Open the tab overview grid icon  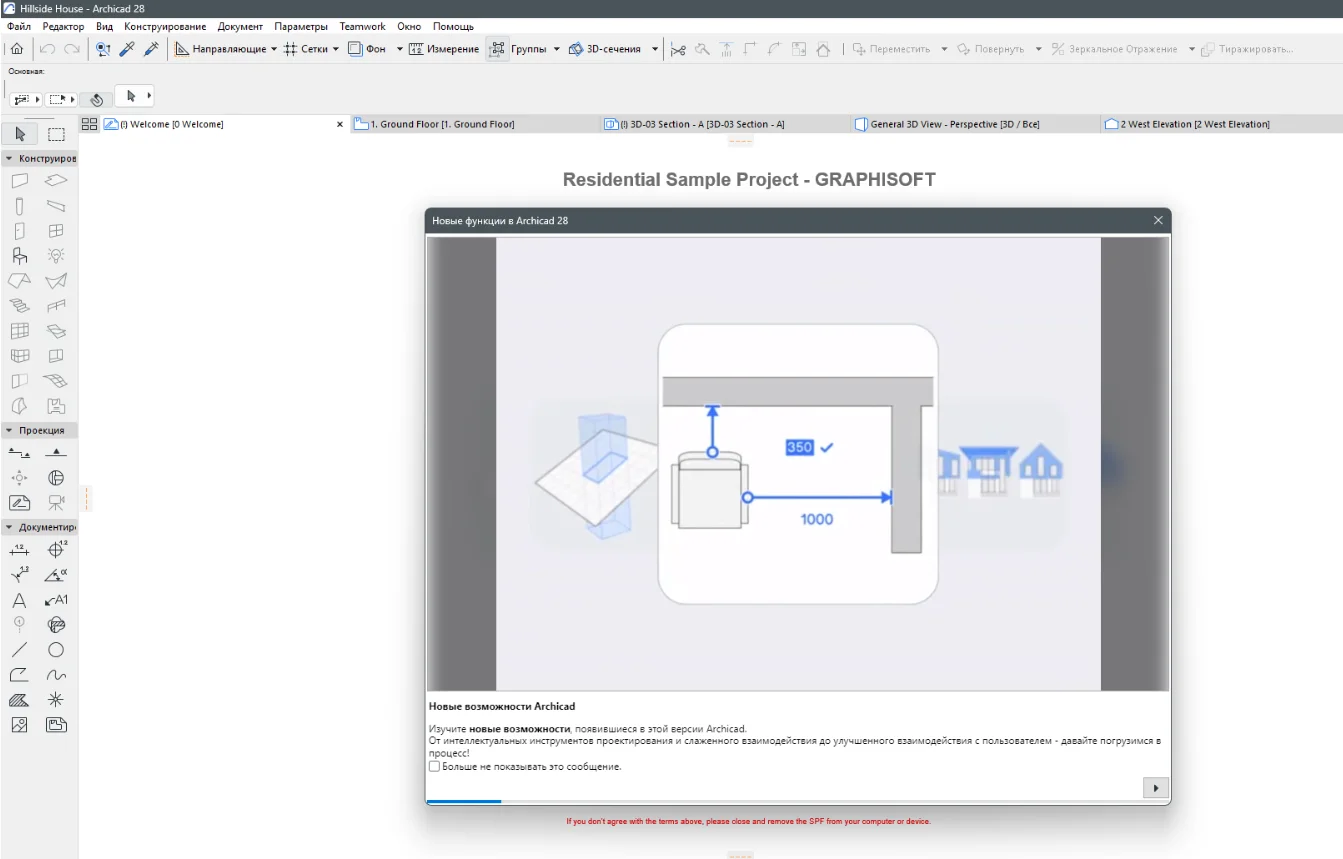click(89, 124)
